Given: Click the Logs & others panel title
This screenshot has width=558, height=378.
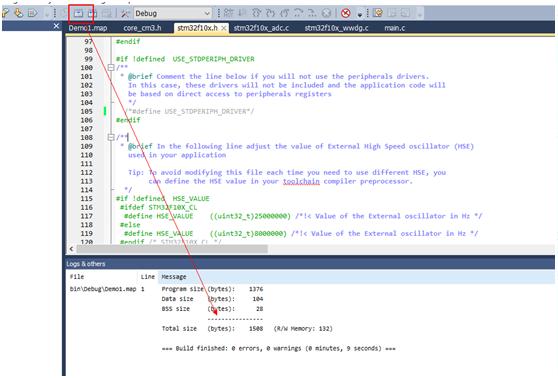Looking at the screenshot, I should pos(85,264).
